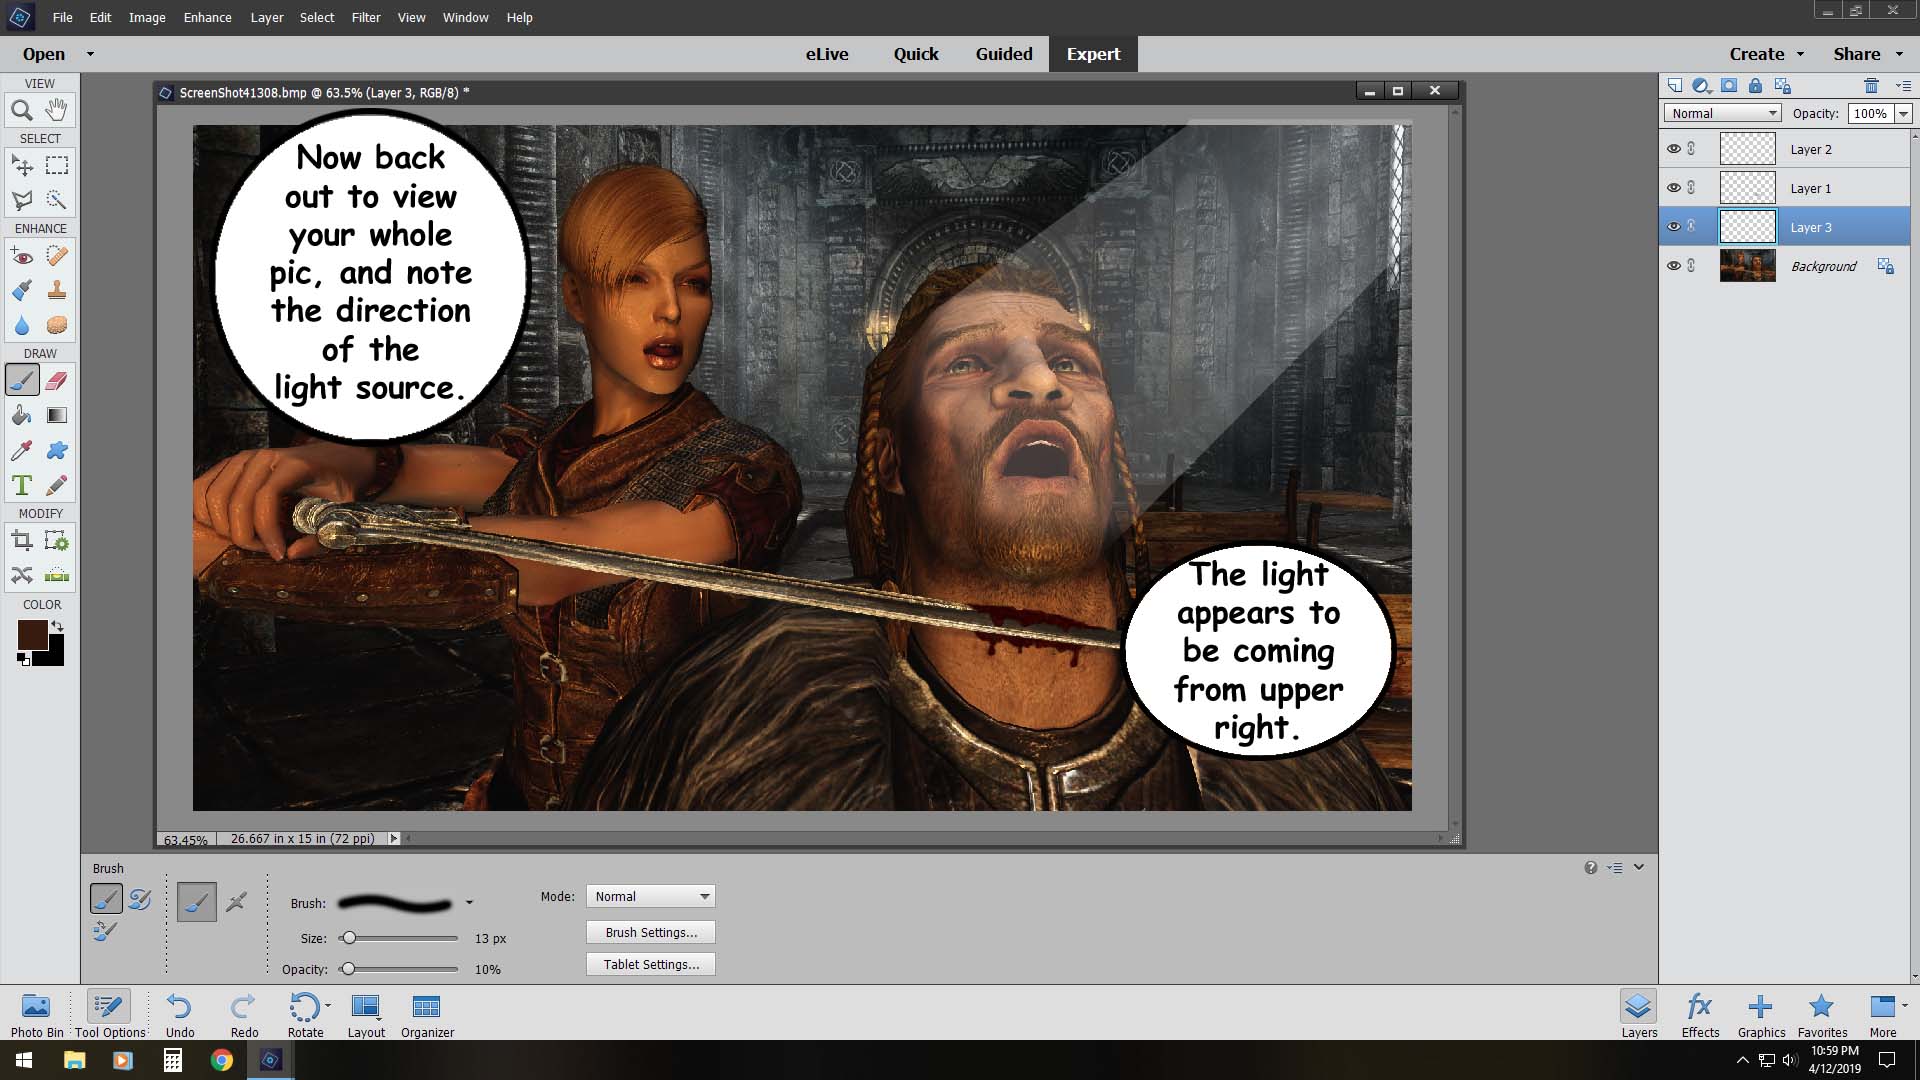The width and height of the screenshot is (1920, 1080).
Task: Select the Content-Aware Move tool
Action: (x=22, y=575)
